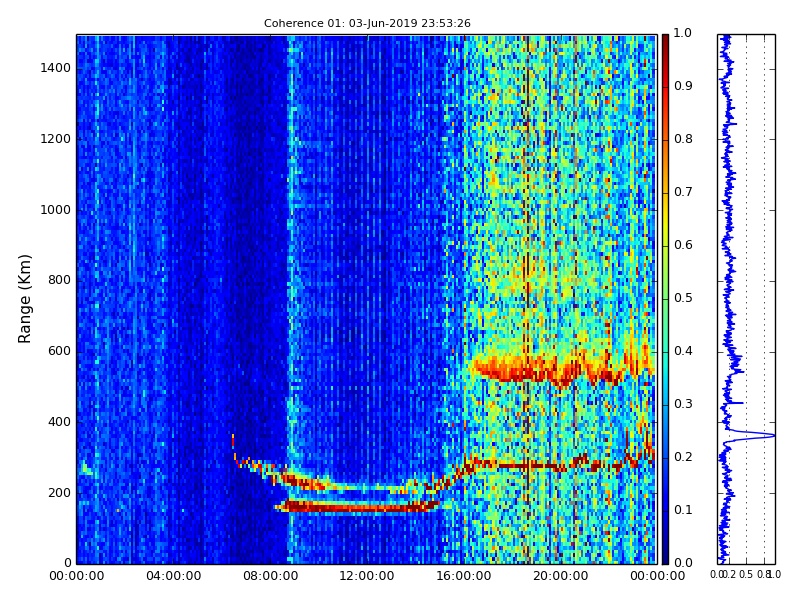Click the colorbar 0.4 tick label
This screenshot has width=800, height=600.
point(683,351)
